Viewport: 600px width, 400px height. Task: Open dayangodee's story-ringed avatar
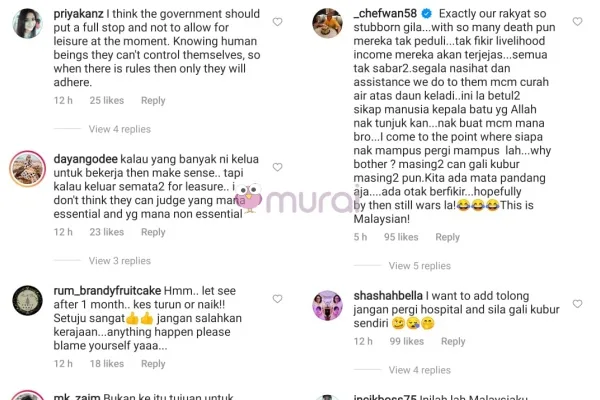coord(28,169)
